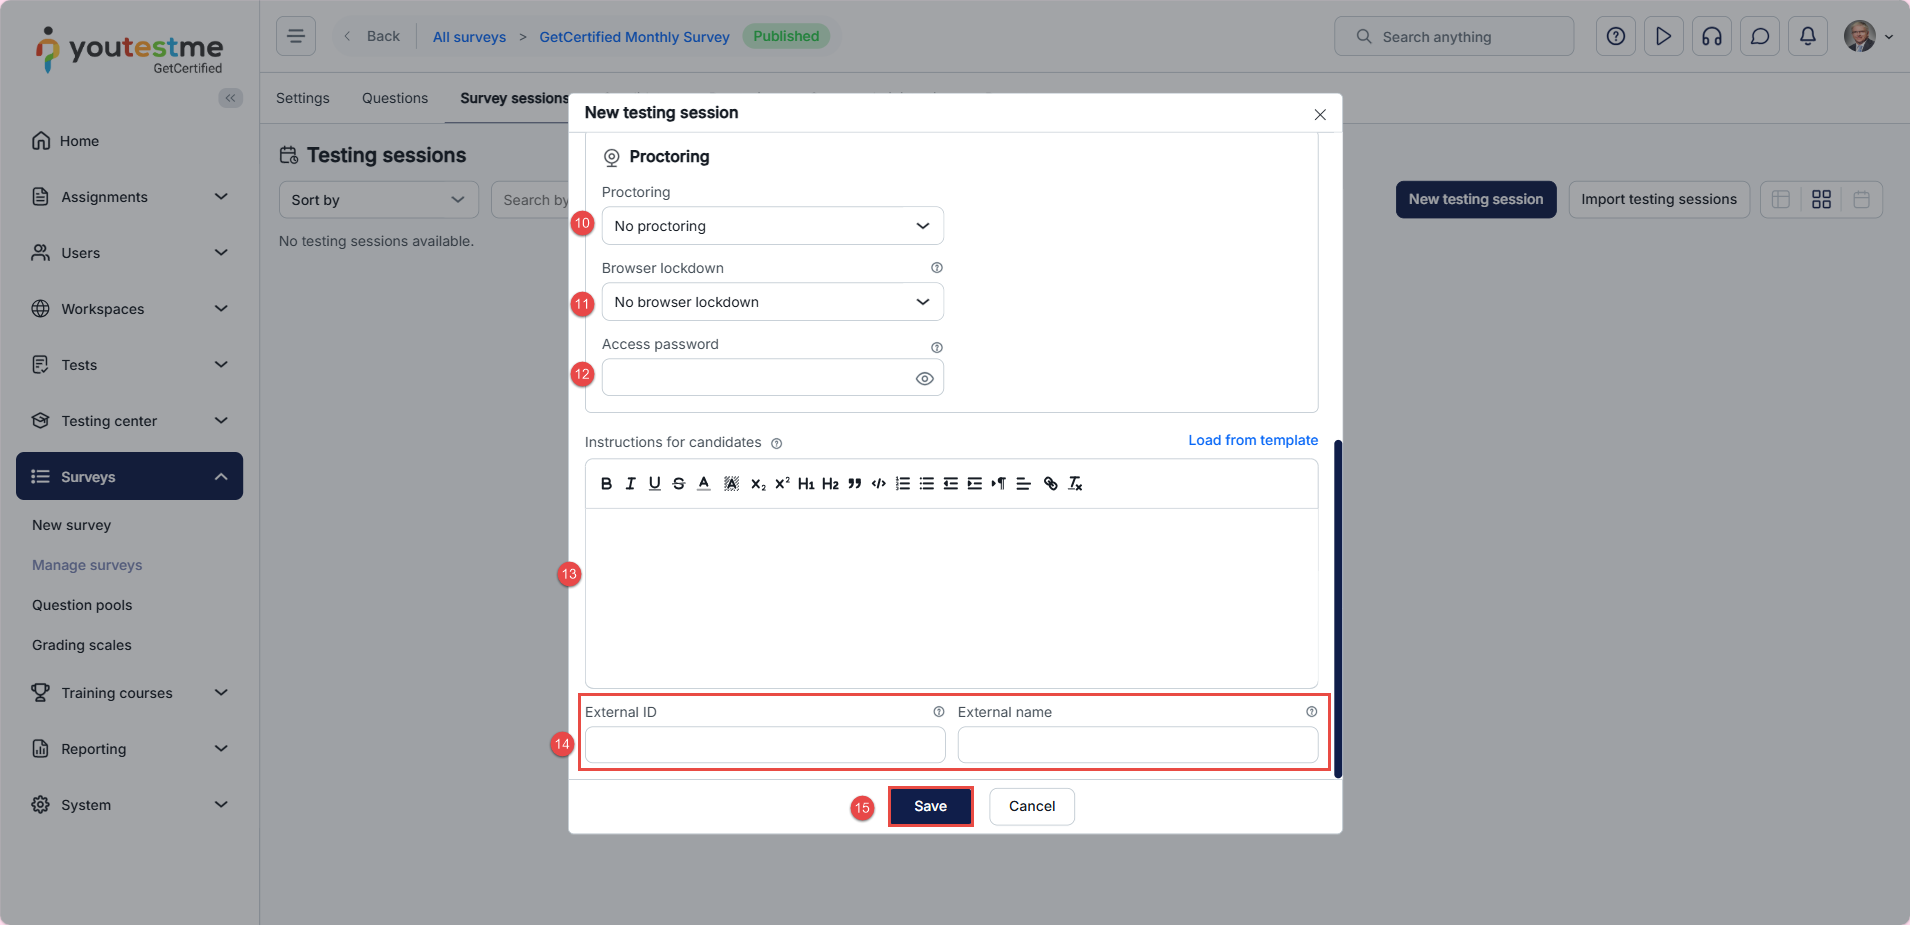Expand the Users menu
This screenshot has width=1910, height=925.
[130, 253]
